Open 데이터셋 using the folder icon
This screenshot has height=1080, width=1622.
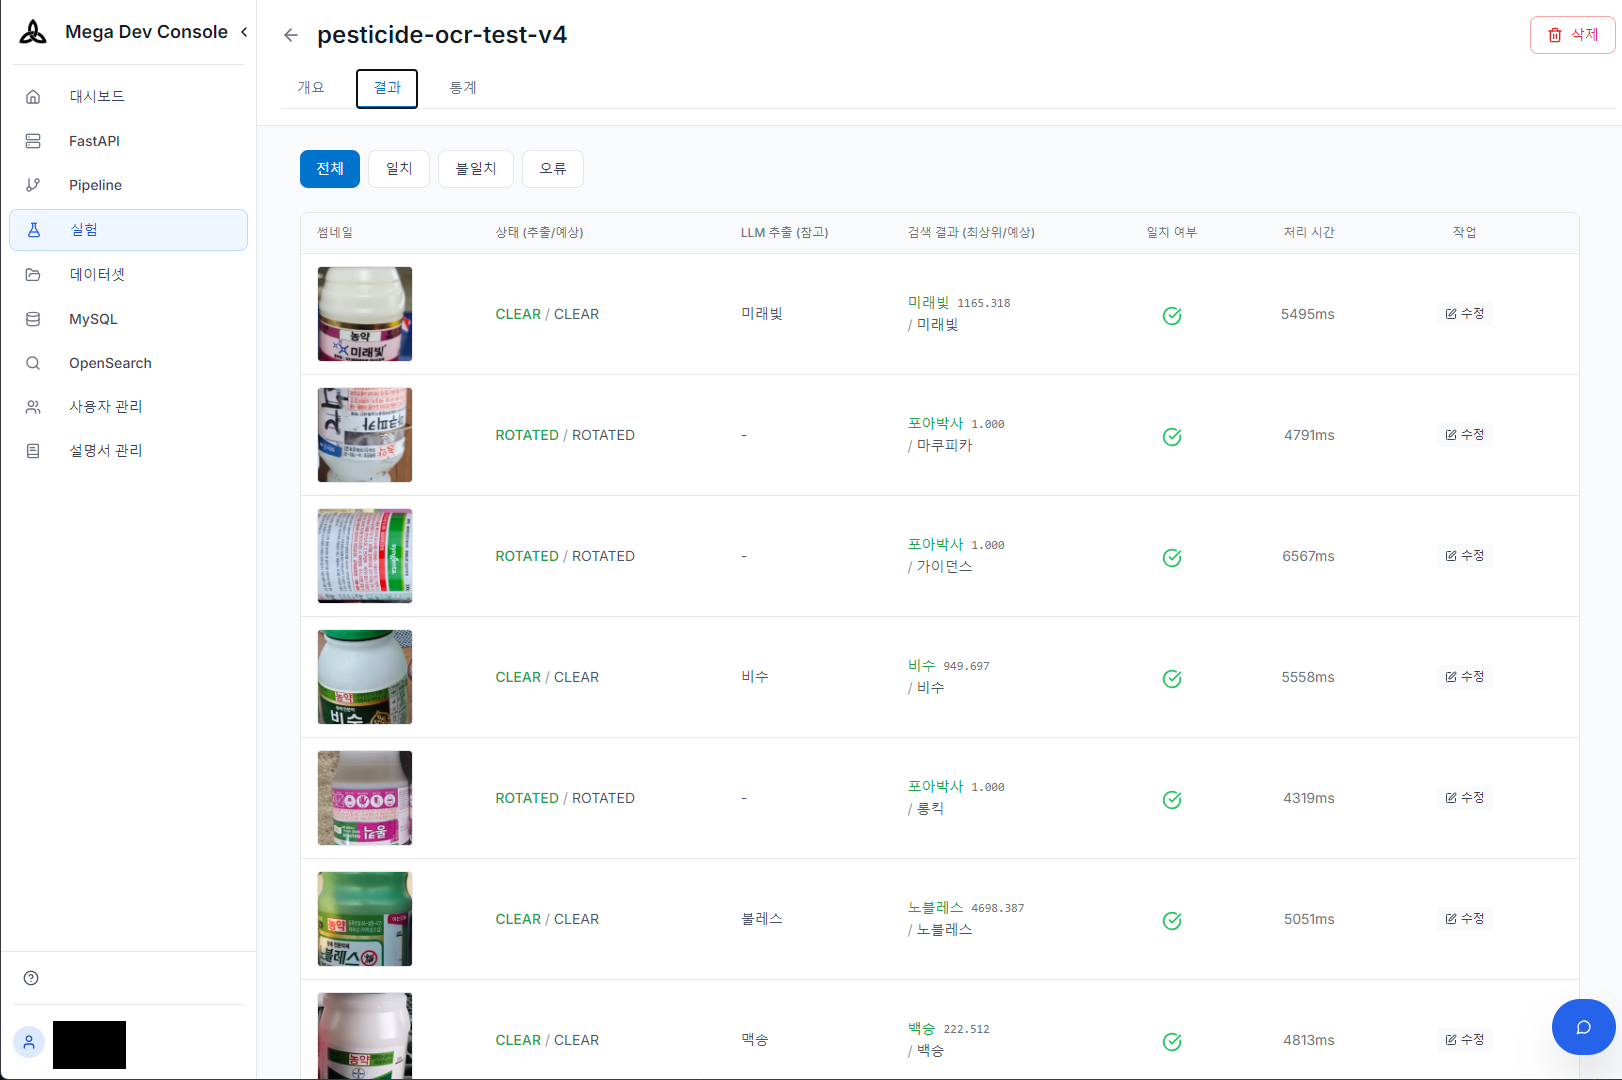point(33,274)
